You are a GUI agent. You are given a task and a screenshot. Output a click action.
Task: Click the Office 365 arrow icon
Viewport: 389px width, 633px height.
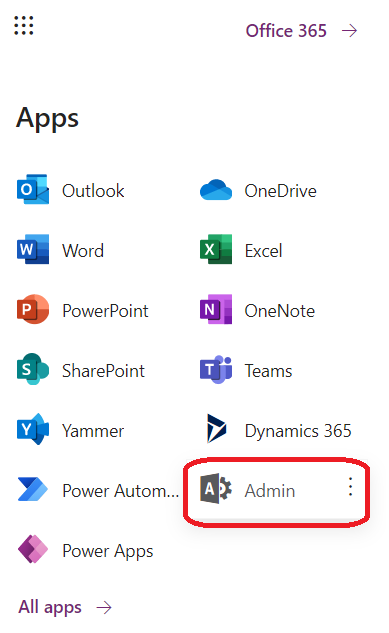click(349, 31)
